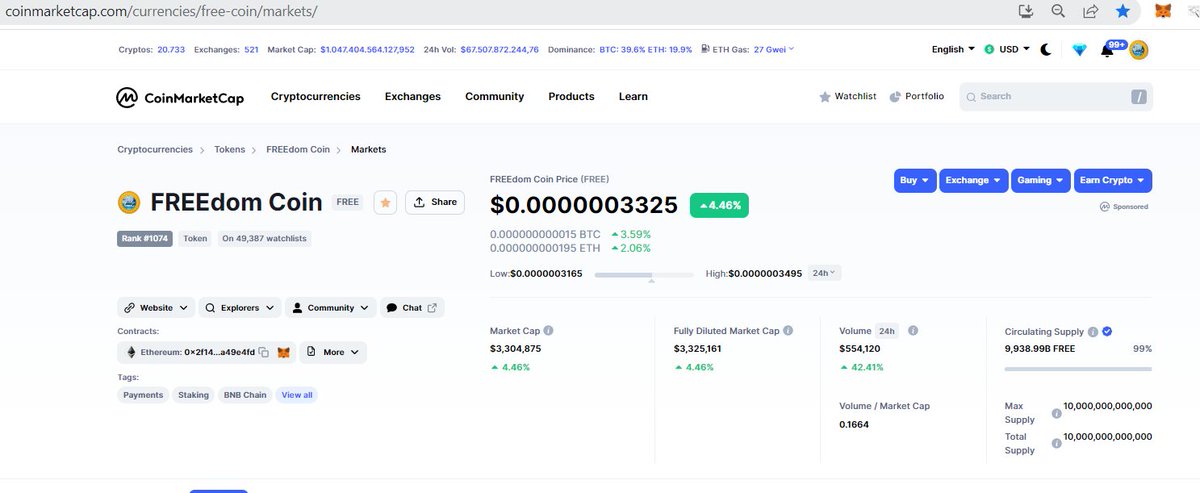The image size is (1200, 493).
Task: Go to Cryptocurrencies breadcrumb
Action: [x=155, y=150]
